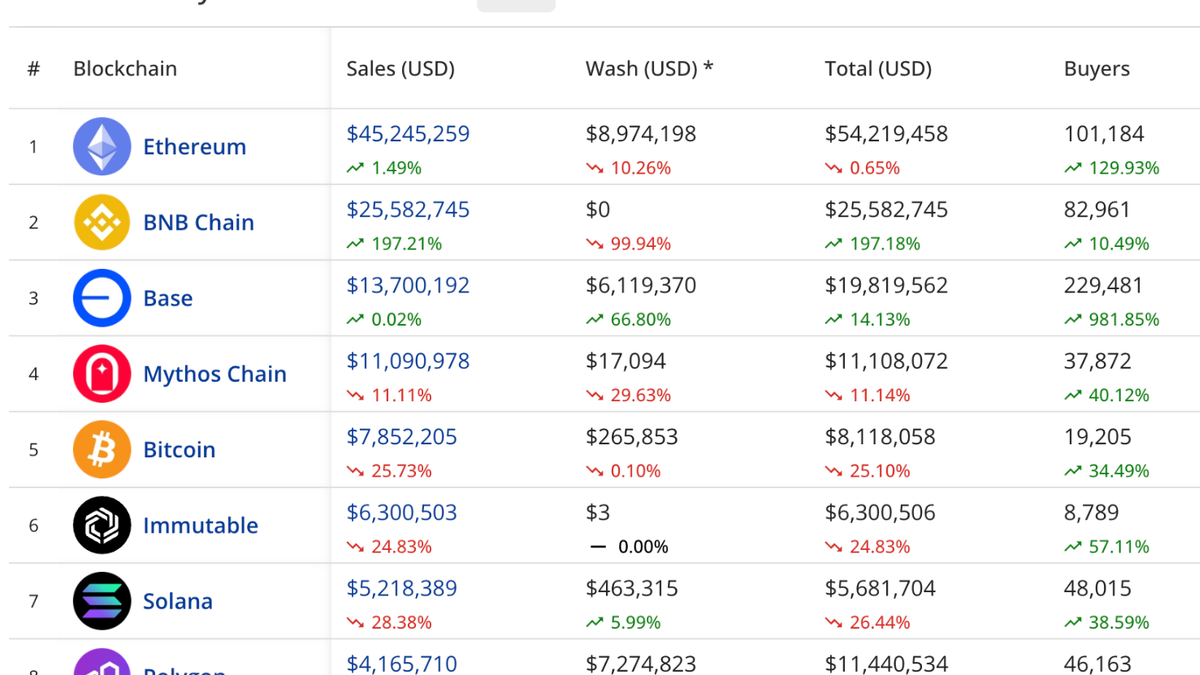Viewport: 1200px width, 675px height.
Task: Select Solana buyers count 48,015
Action: [1098, 588]
